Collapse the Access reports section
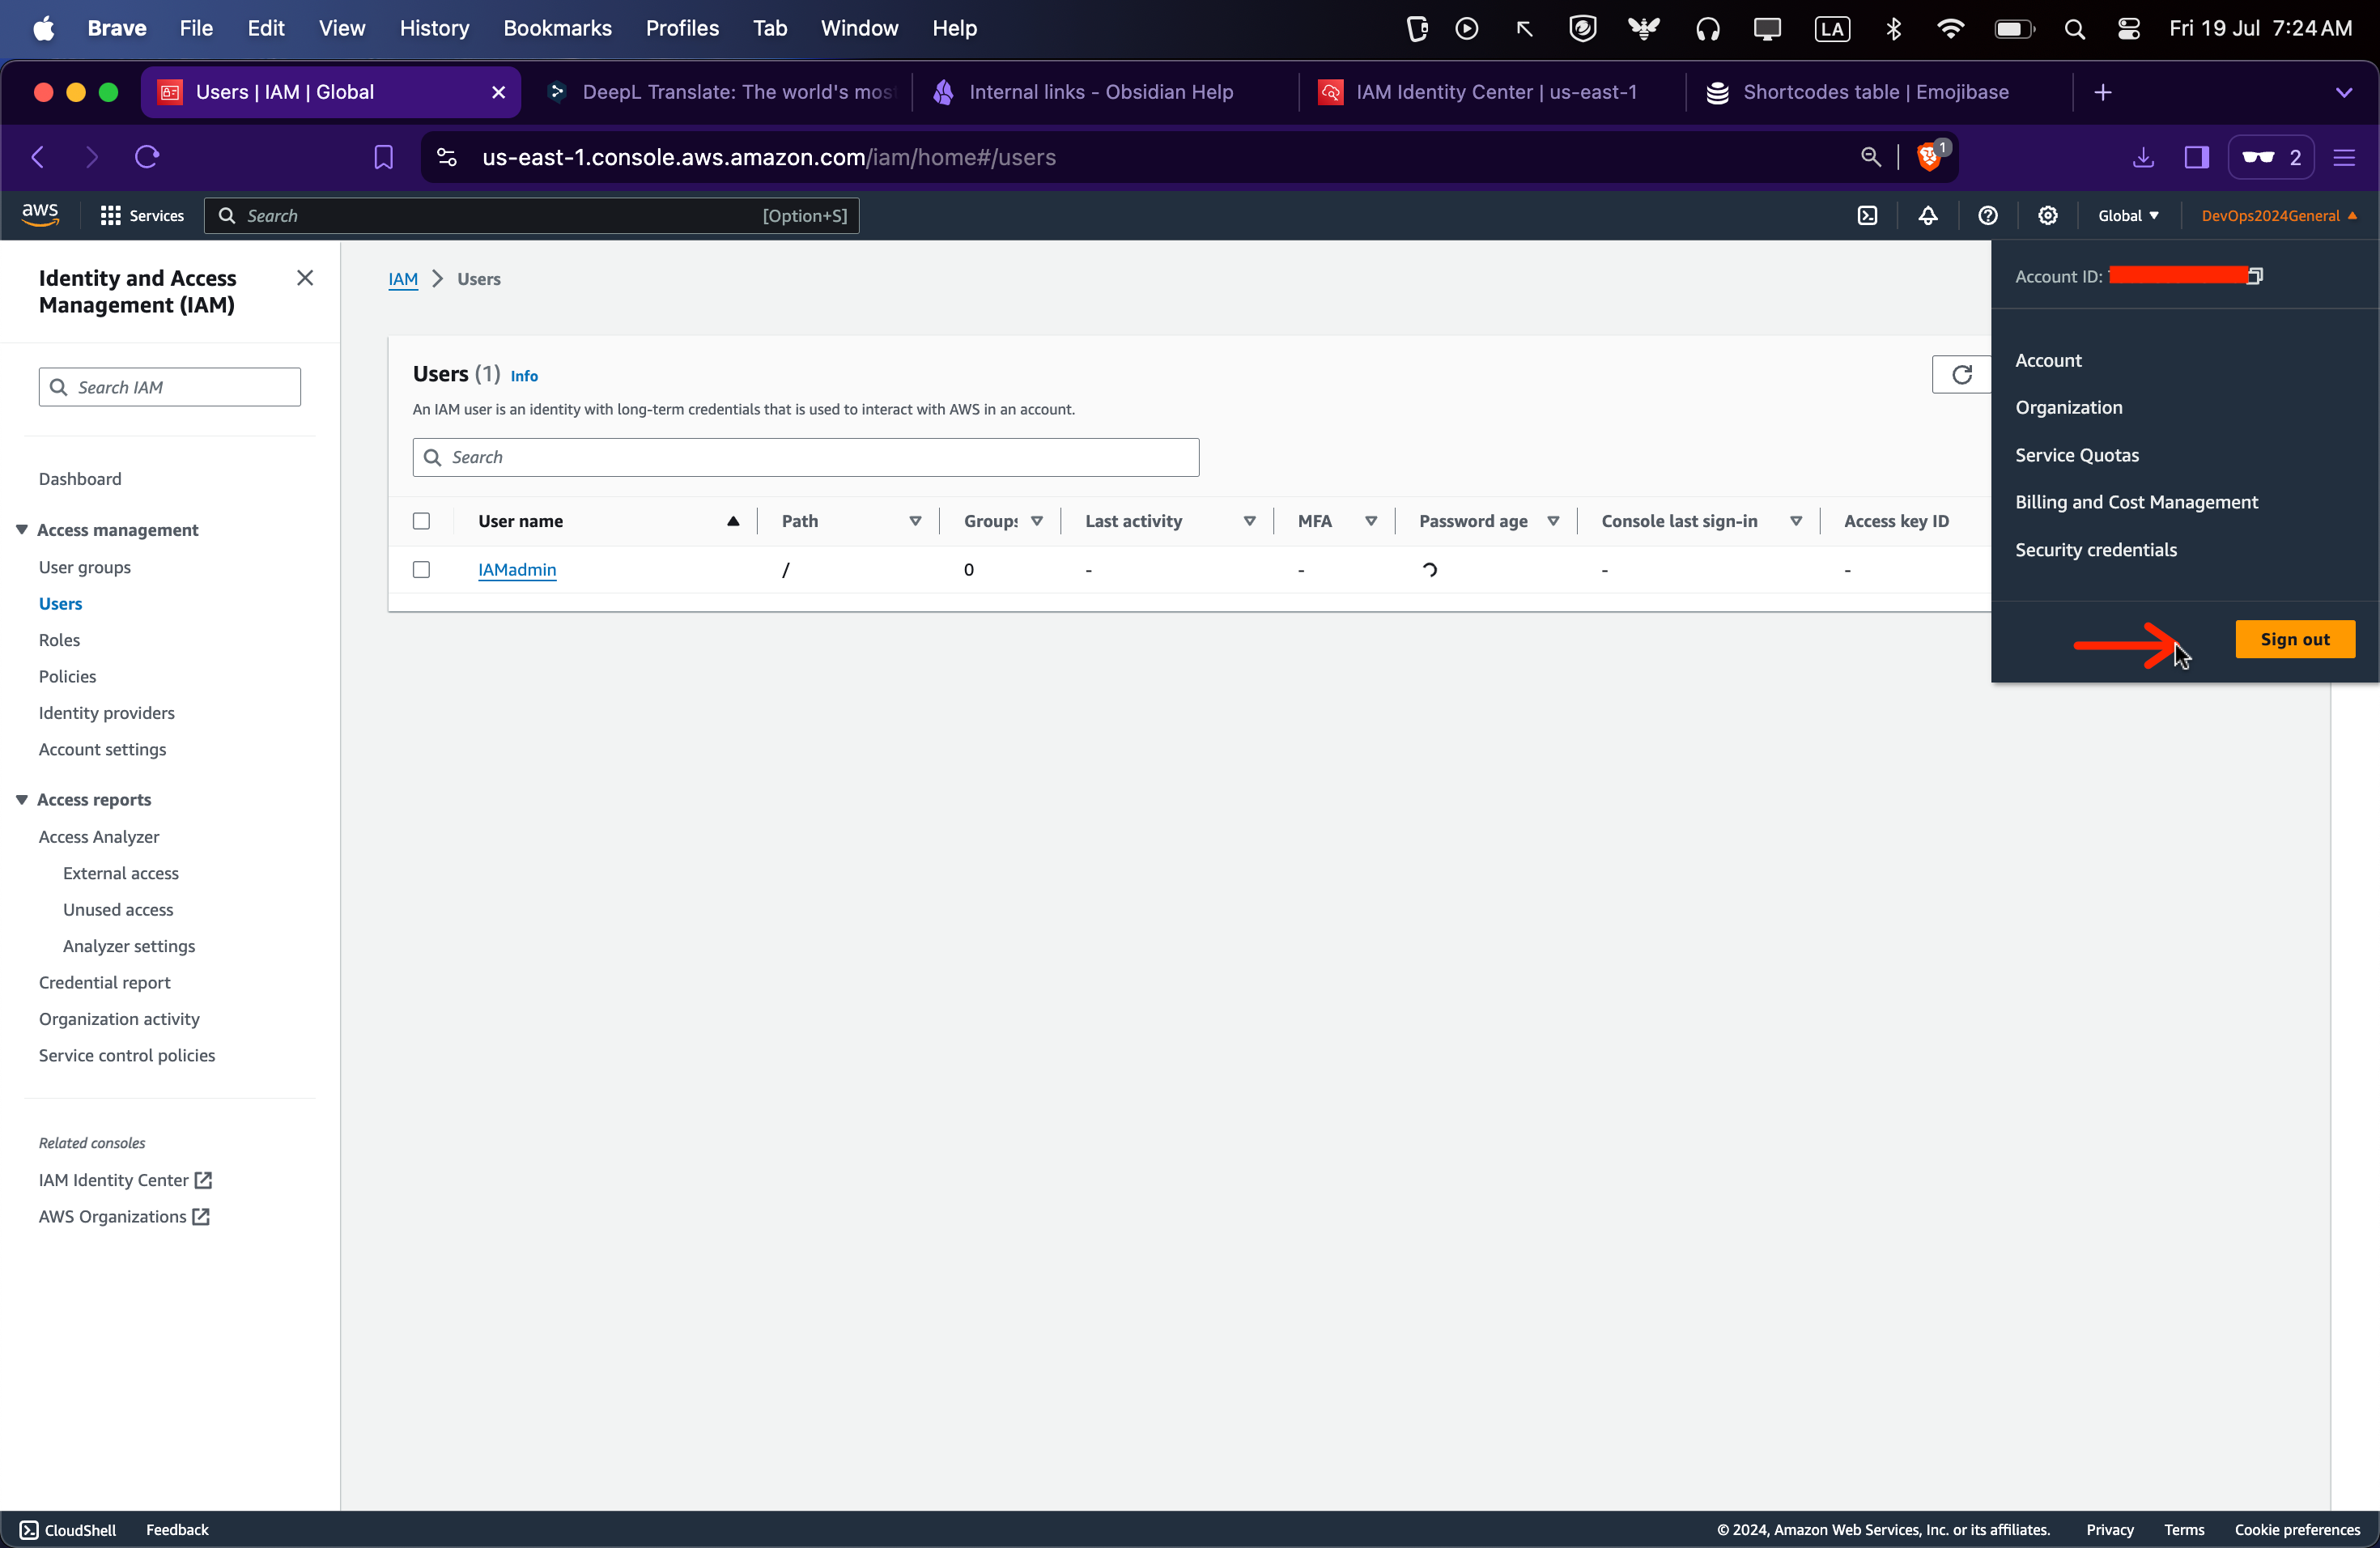 coord(22,800)
